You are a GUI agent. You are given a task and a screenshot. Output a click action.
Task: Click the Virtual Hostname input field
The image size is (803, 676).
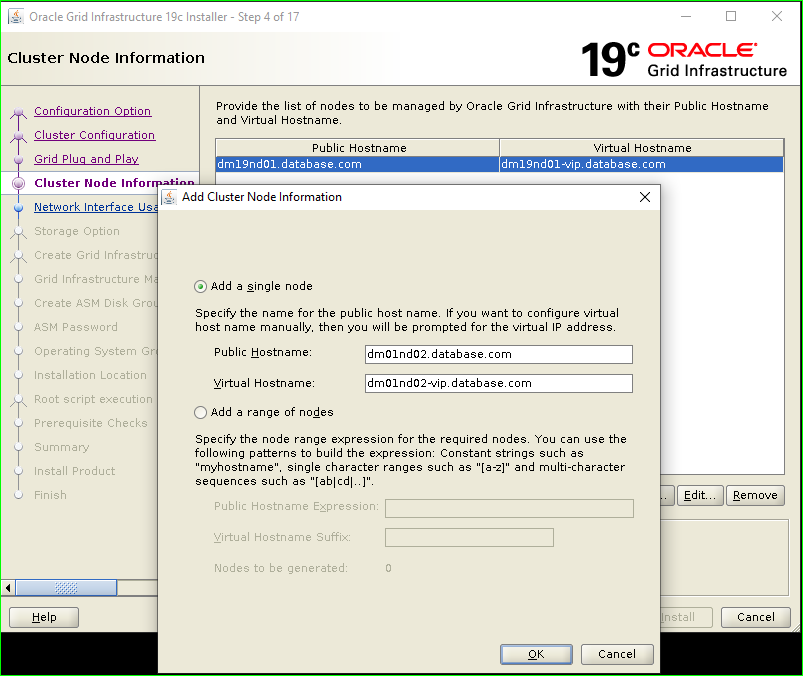498,383
